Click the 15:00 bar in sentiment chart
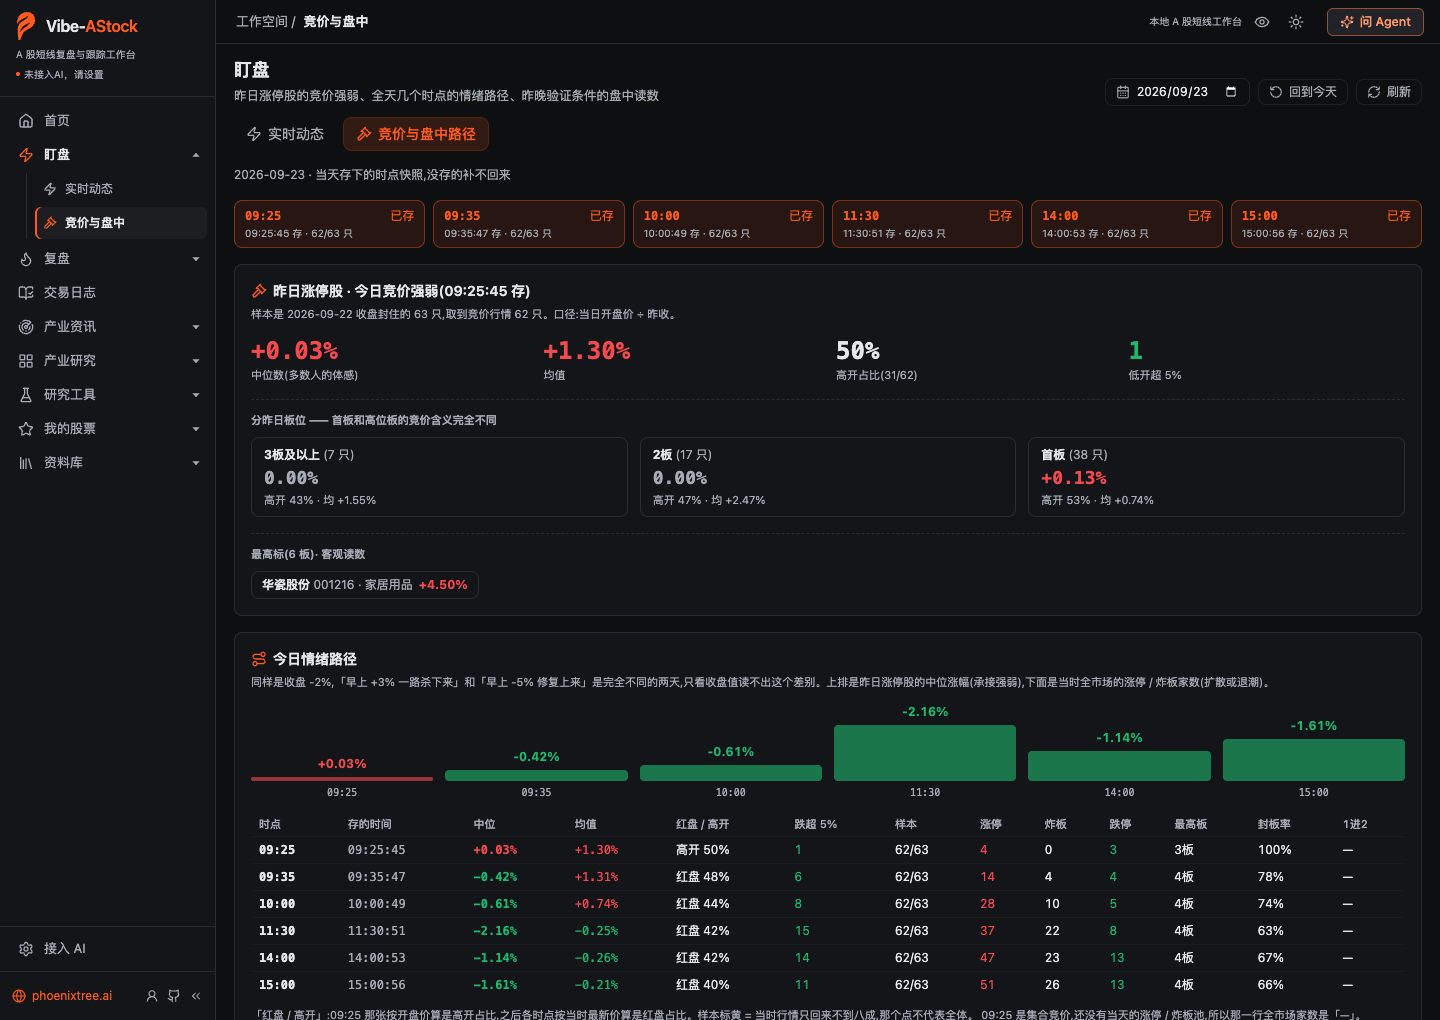Viewport: 1440px width, 1020px height. pos(1314,760)
